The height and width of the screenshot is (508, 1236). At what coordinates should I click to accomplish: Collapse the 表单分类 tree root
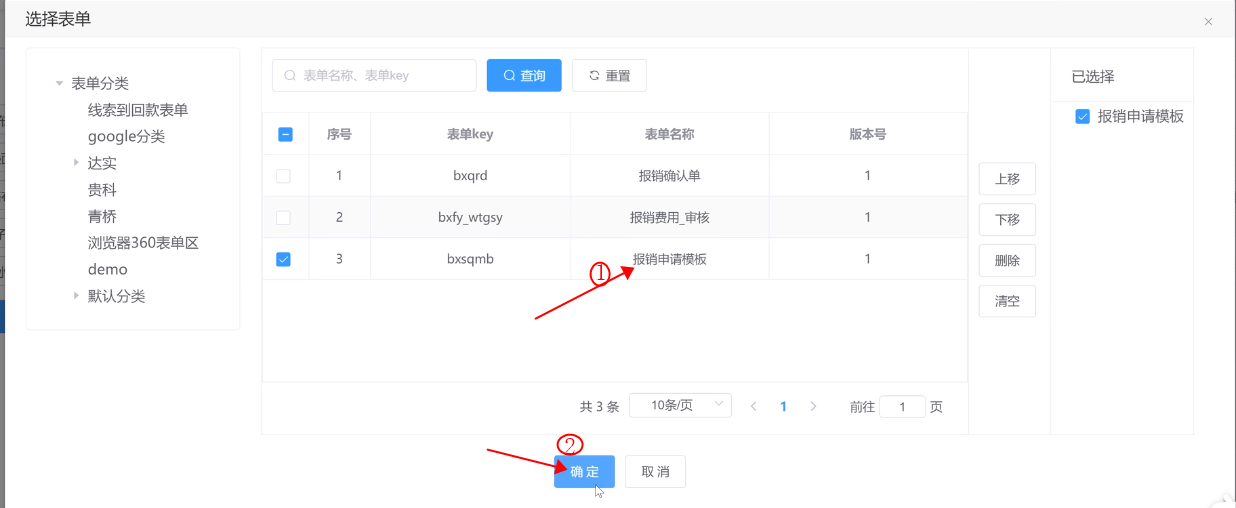(60, 84)
